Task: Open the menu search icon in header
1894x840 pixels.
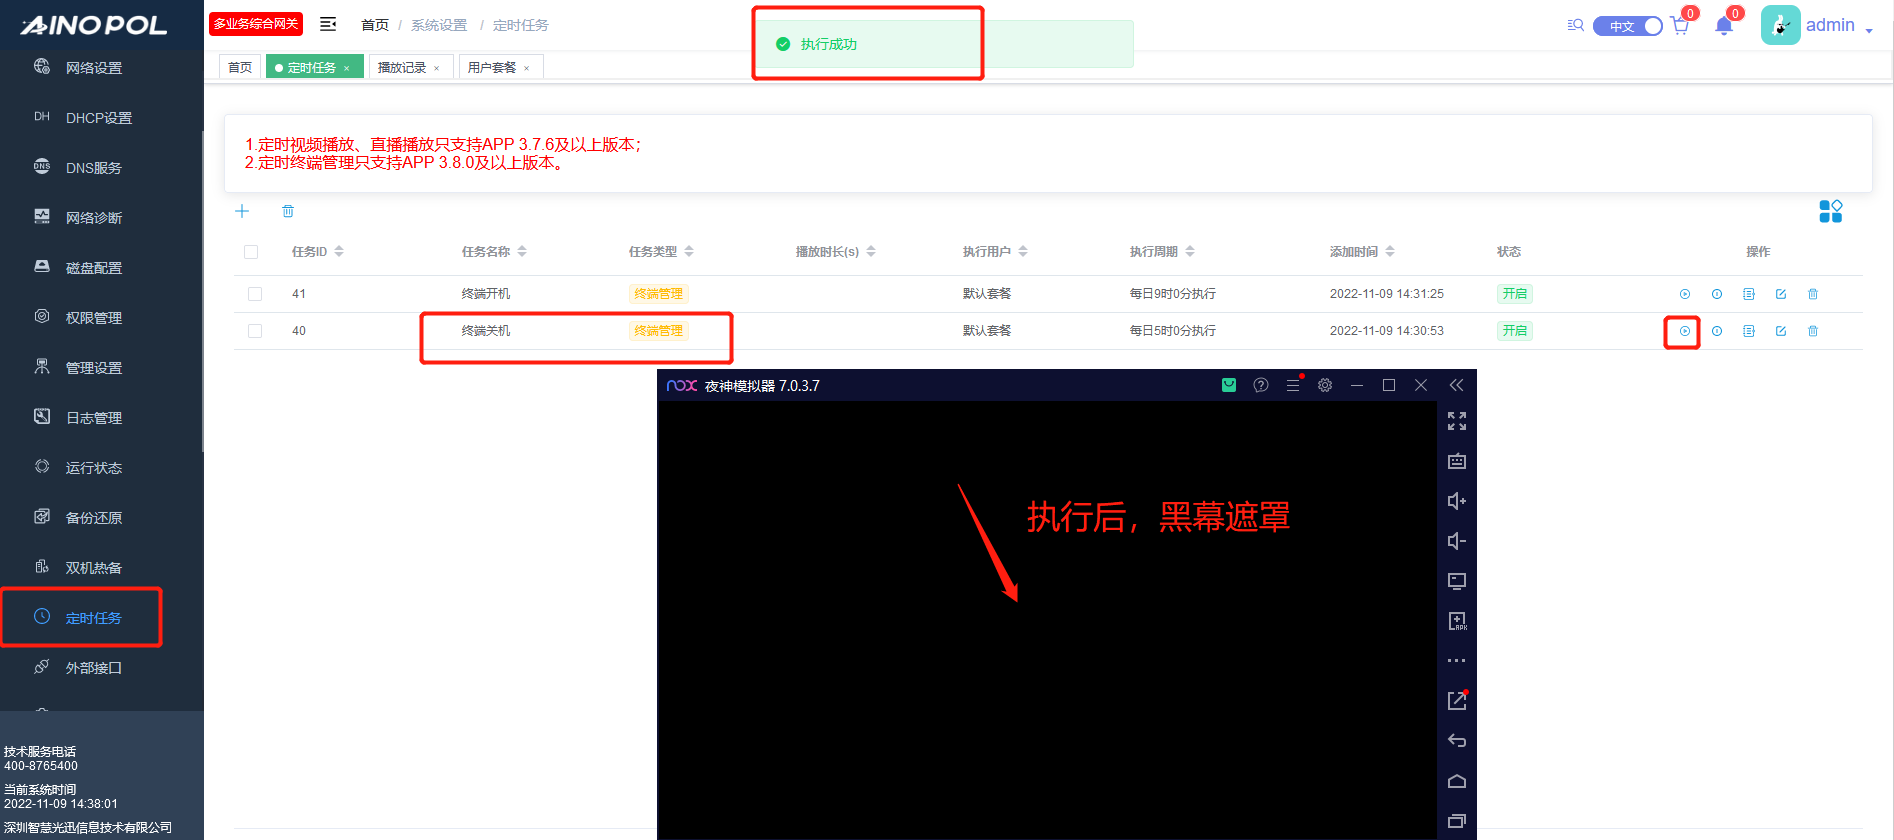Action: (1575, 25)
